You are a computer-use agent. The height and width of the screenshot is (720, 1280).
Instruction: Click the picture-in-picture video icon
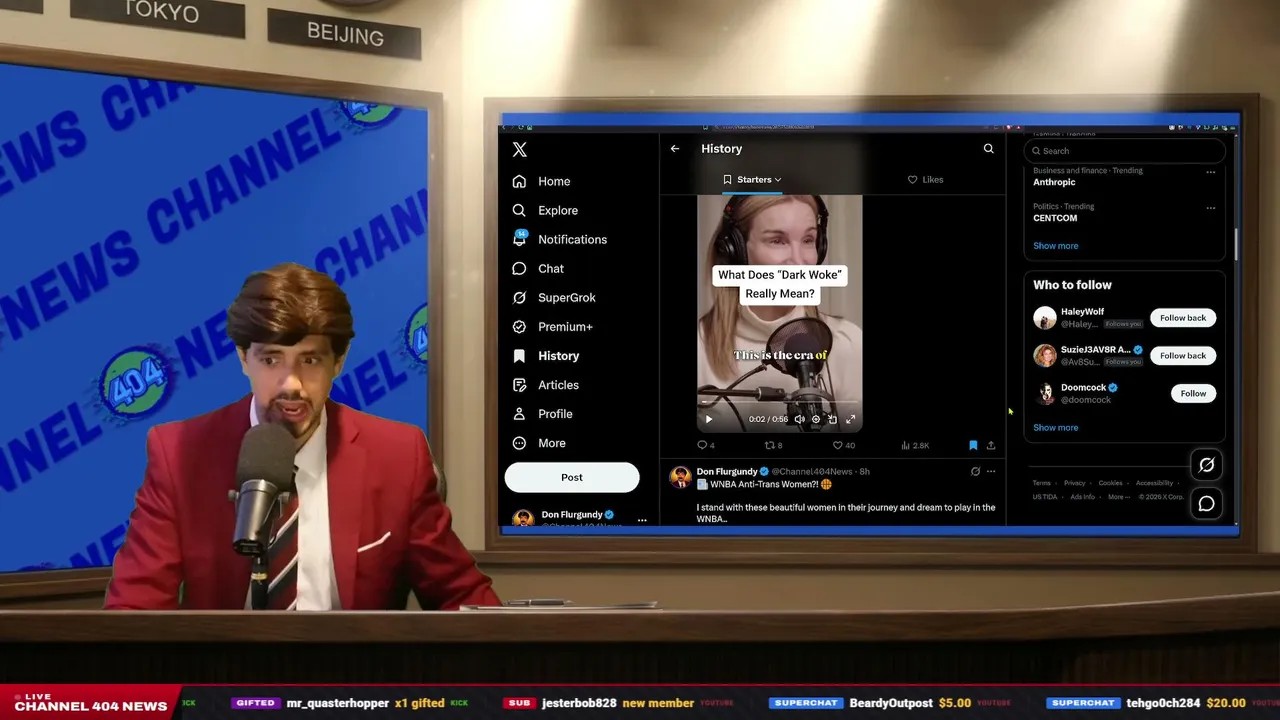click(x=833, y=420)
